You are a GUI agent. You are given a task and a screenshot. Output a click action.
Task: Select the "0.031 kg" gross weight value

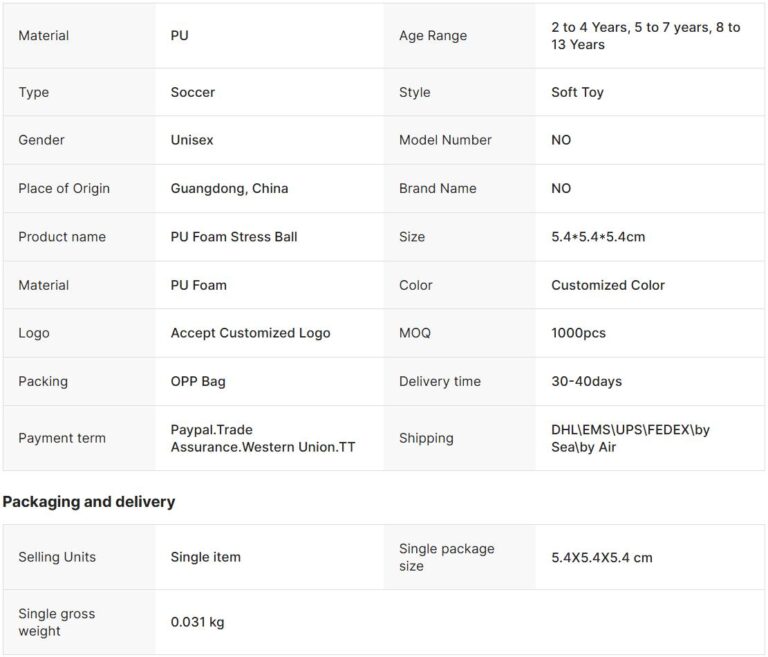(x=197, y=622)
